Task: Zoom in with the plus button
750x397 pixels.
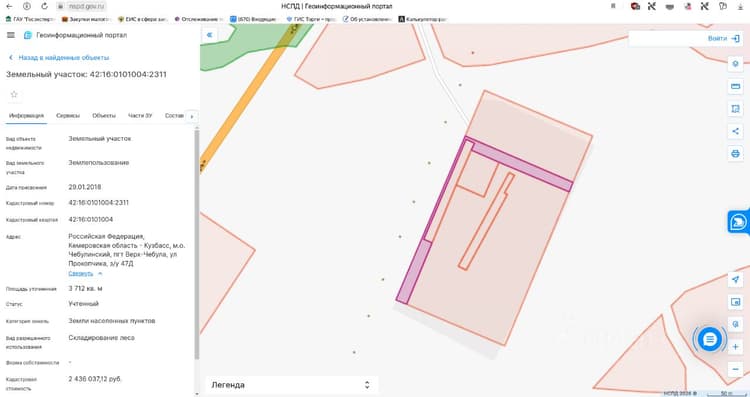Action: [x=735, y=347]
